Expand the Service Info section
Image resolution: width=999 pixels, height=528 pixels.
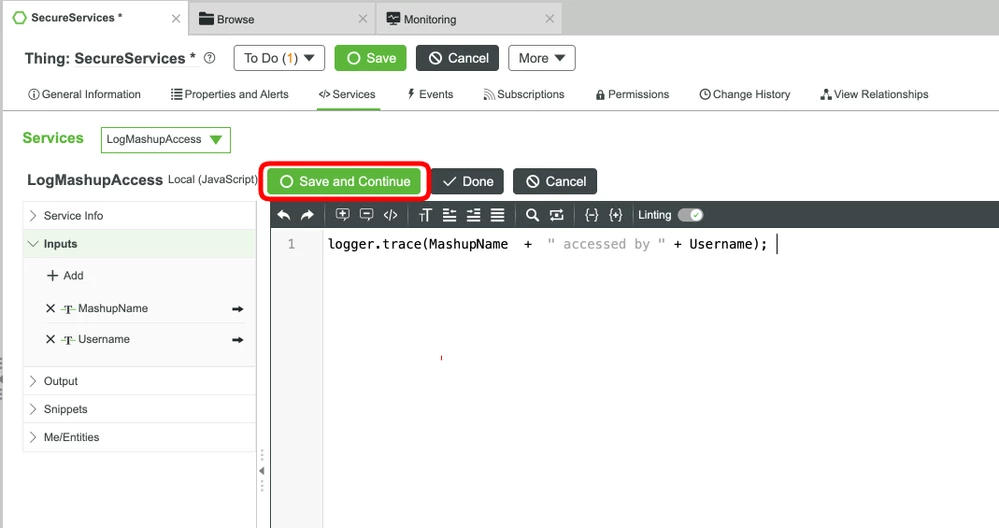click(139, 216)
